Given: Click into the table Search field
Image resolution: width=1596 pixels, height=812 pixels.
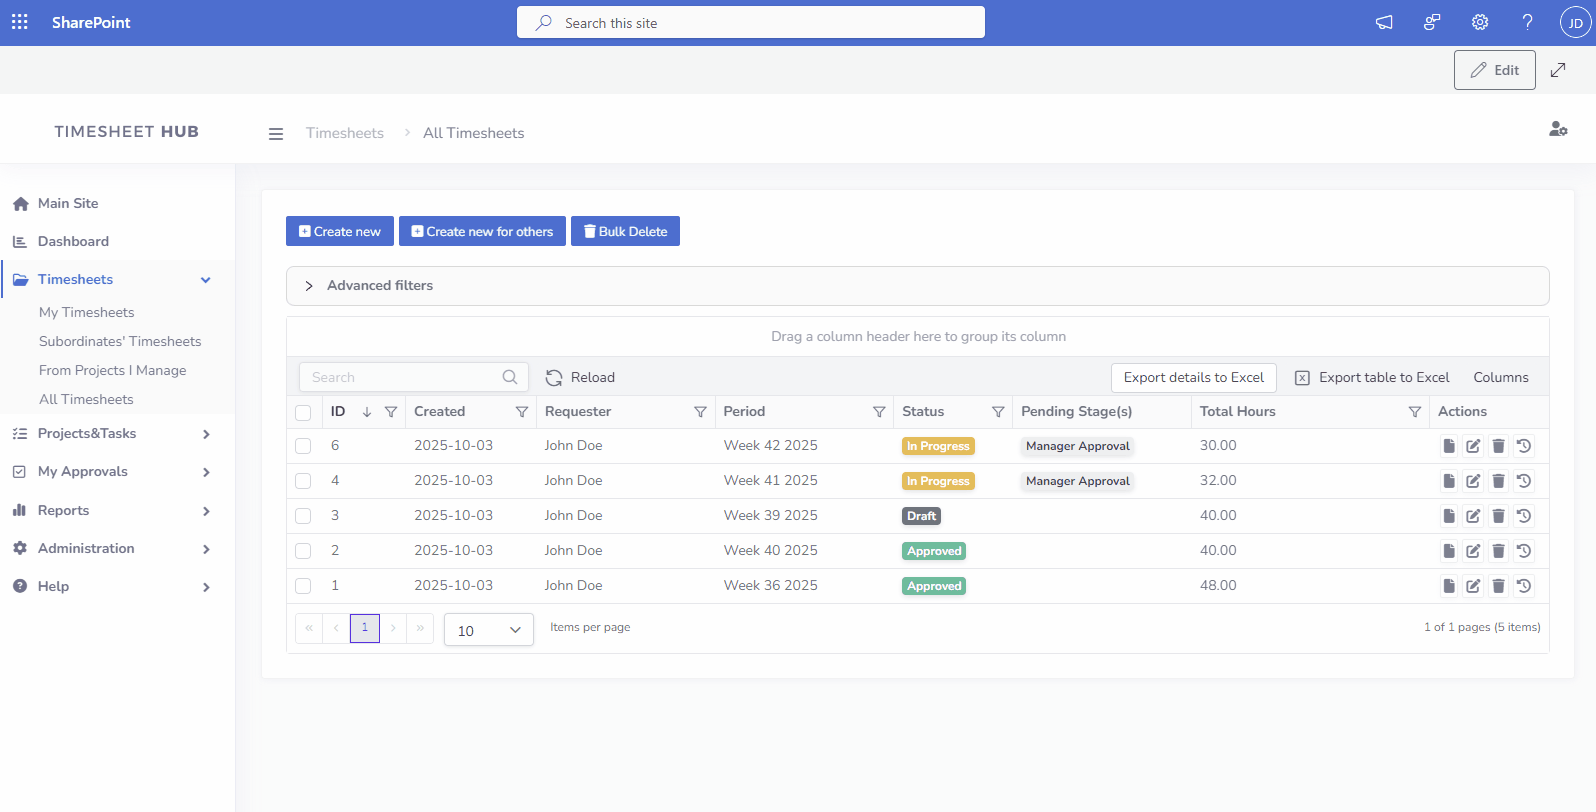Looking at the screenshot, I should (400, 377).
